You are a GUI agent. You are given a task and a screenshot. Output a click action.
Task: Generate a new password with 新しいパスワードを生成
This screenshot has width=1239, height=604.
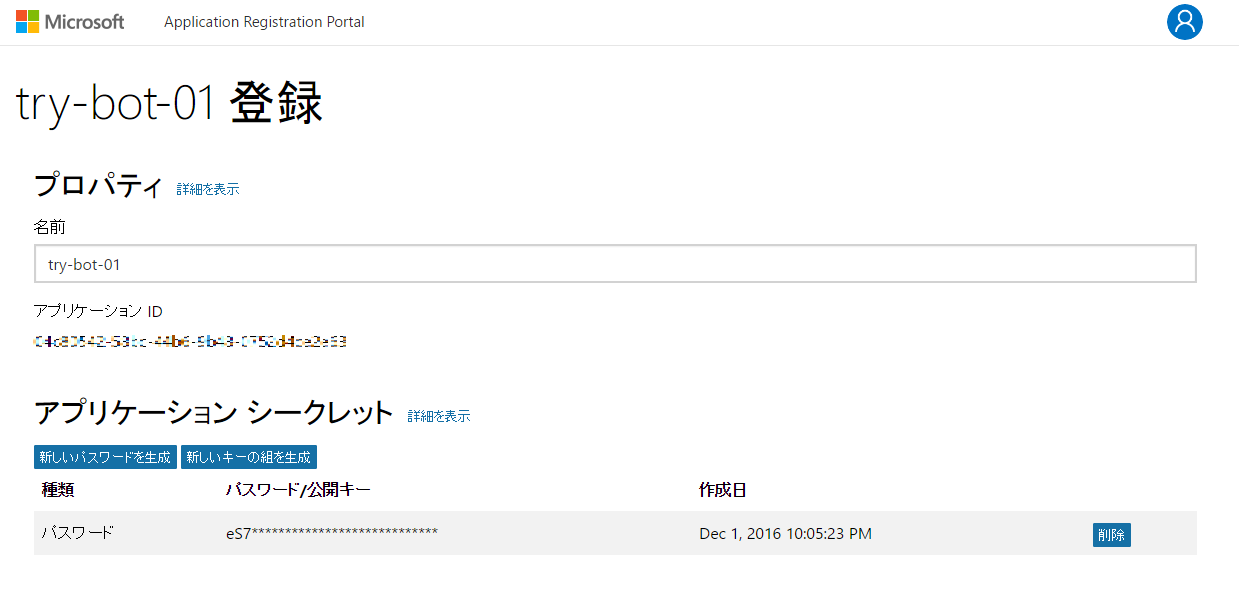104,457
